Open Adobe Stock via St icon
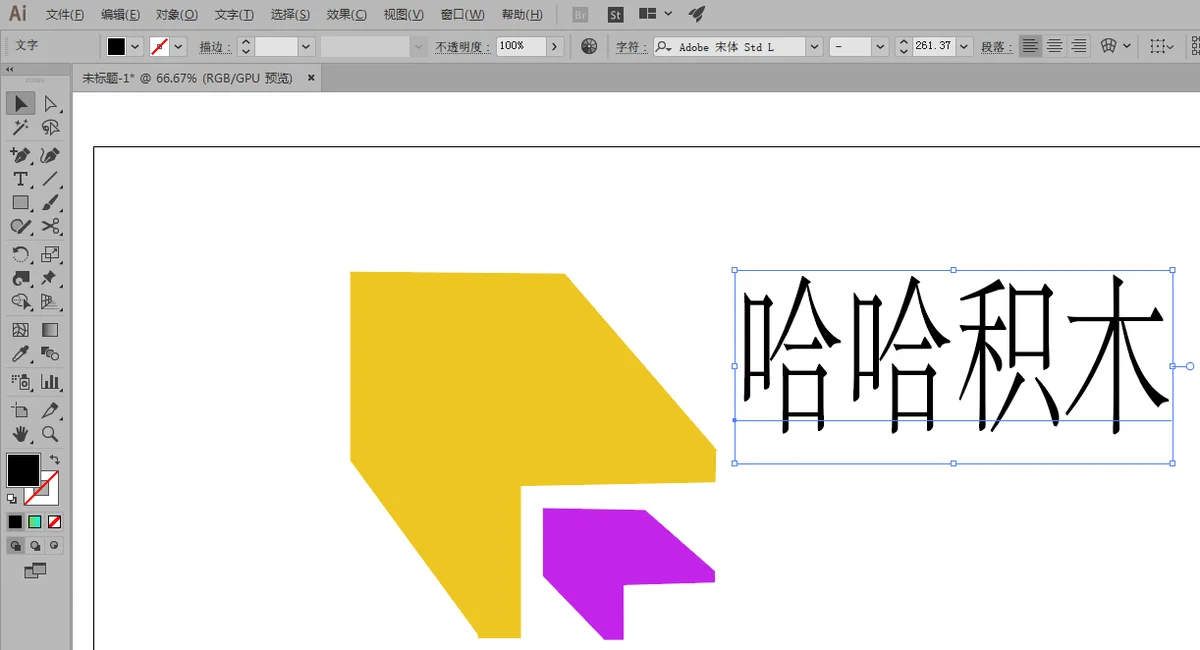 tap(616, 14)
